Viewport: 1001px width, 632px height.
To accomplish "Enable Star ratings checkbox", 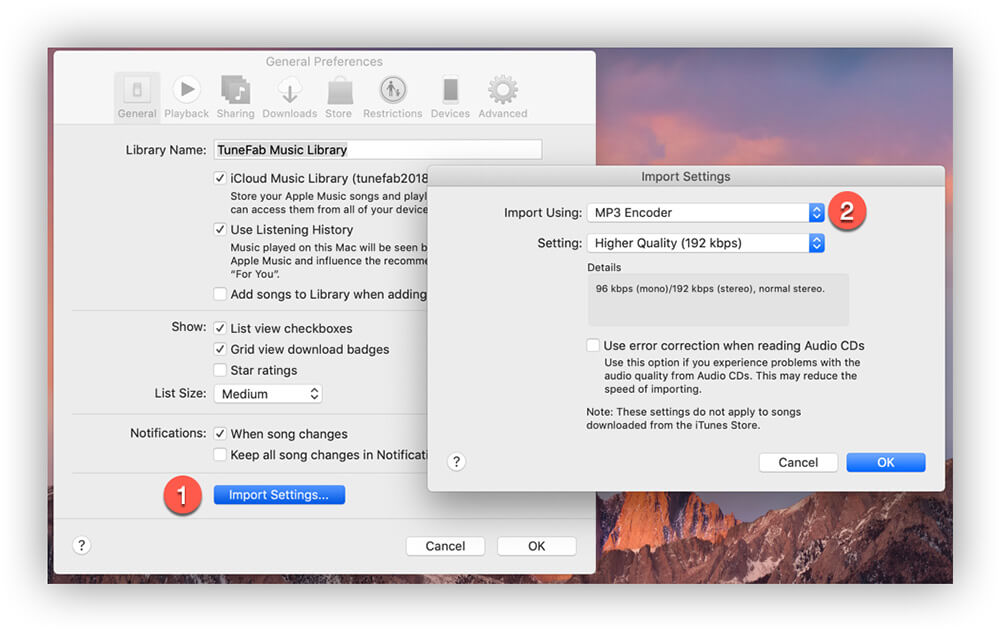I will pos(220,371).
